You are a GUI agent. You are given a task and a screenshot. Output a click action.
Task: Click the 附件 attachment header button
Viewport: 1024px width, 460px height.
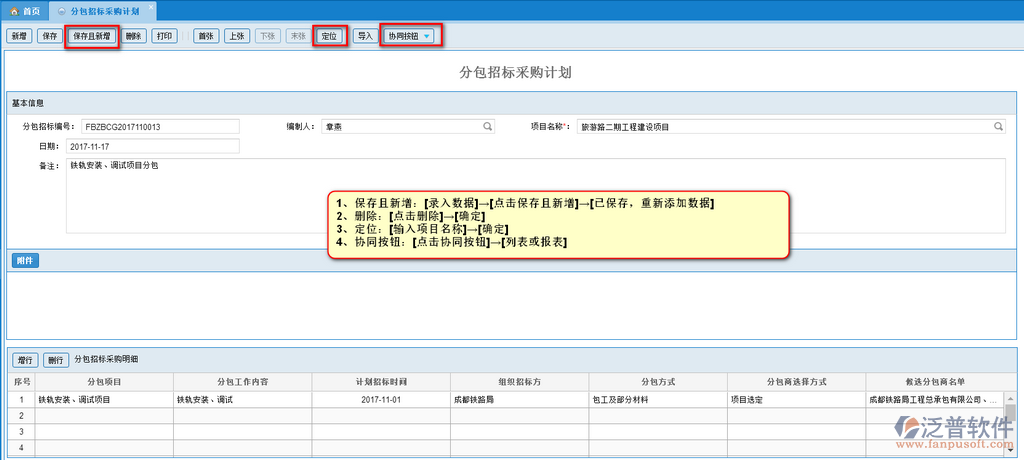pyautogui.click(x=26, y=260)
